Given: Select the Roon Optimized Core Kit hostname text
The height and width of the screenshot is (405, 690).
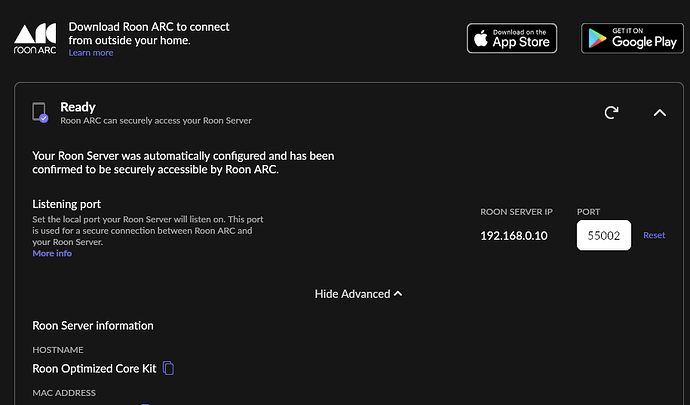Looking at the screenshot, I should point(94,368).
